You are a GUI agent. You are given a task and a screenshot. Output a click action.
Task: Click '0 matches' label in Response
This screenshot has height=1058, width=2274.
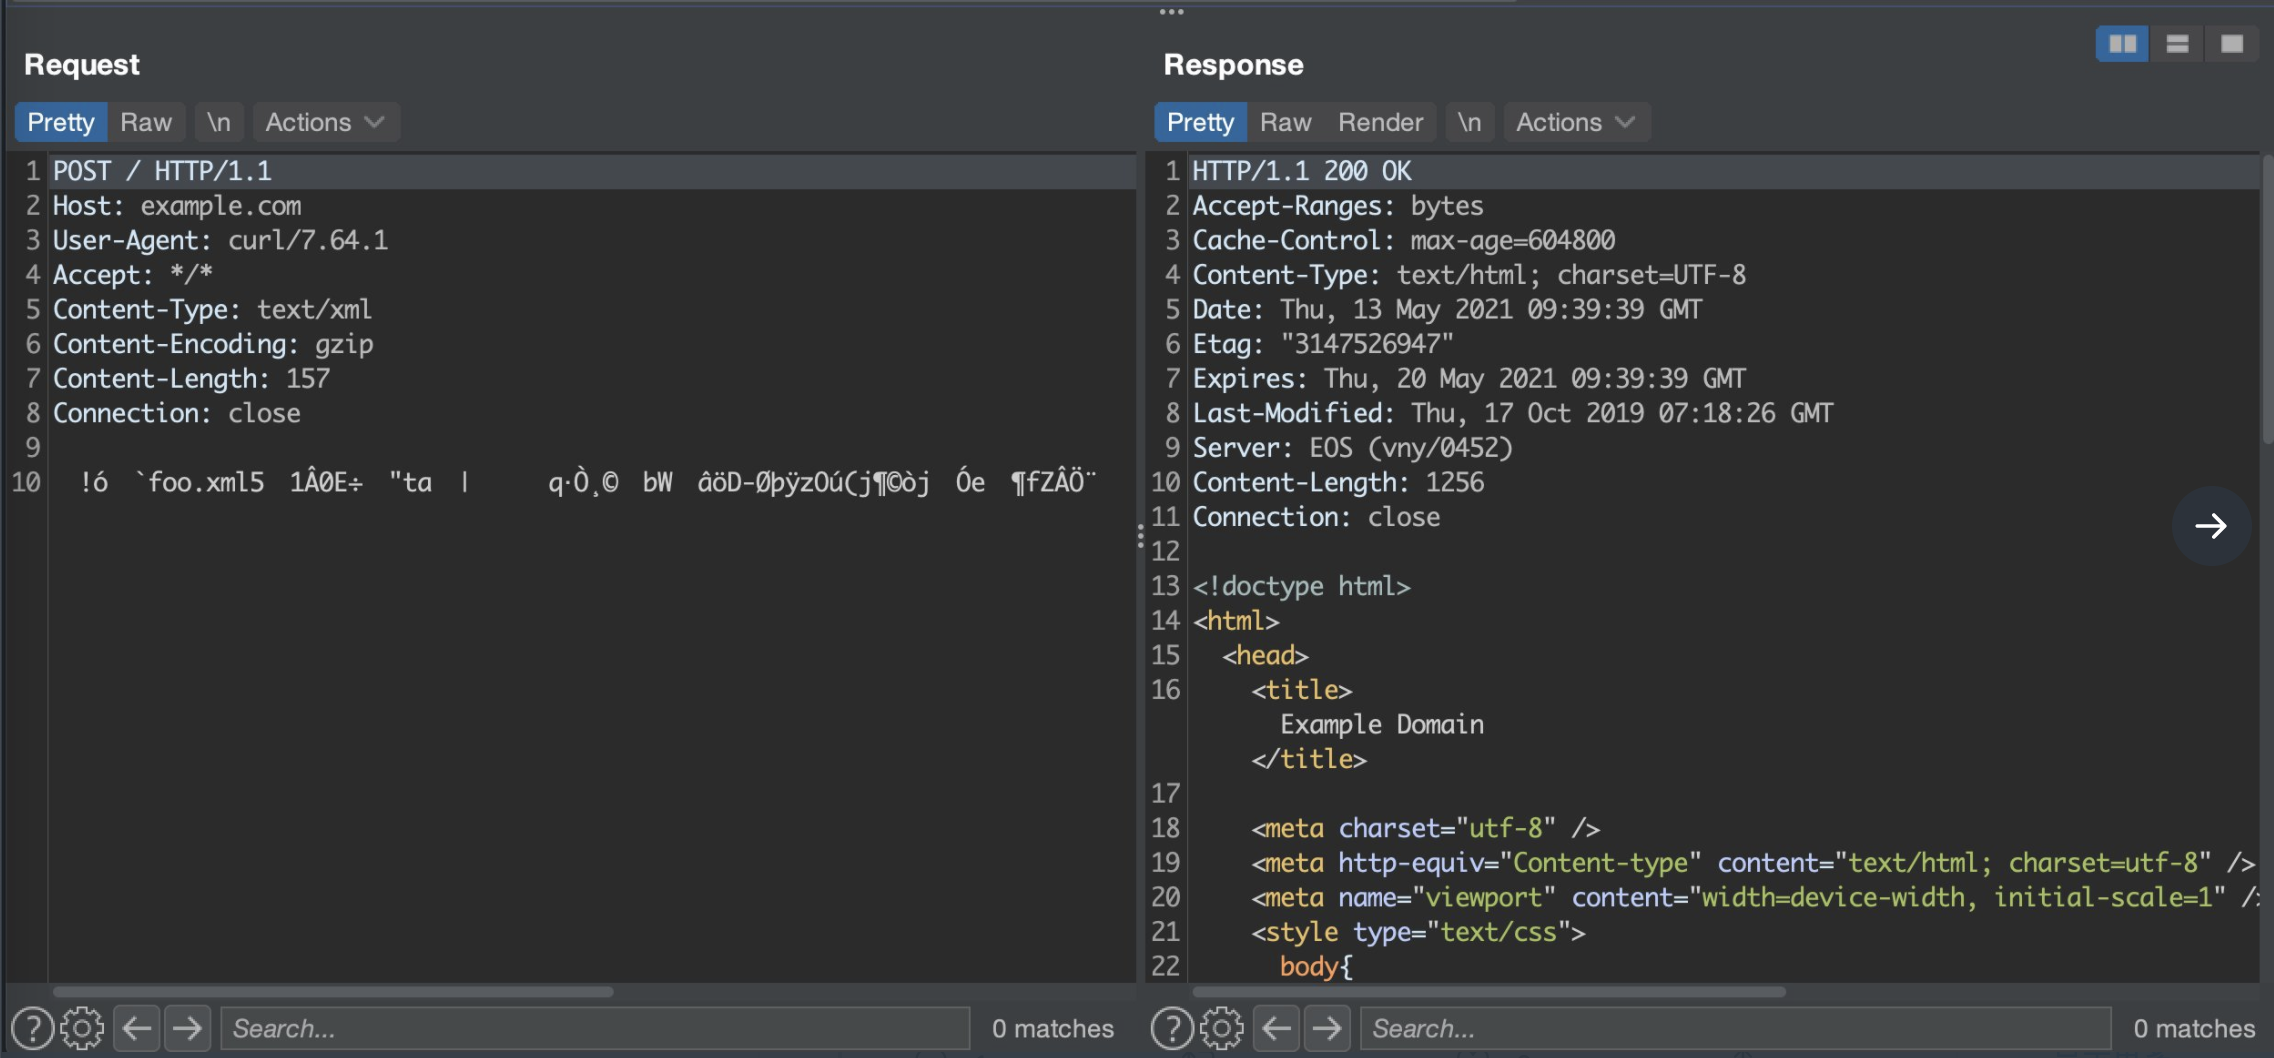click(2194, 1028)
